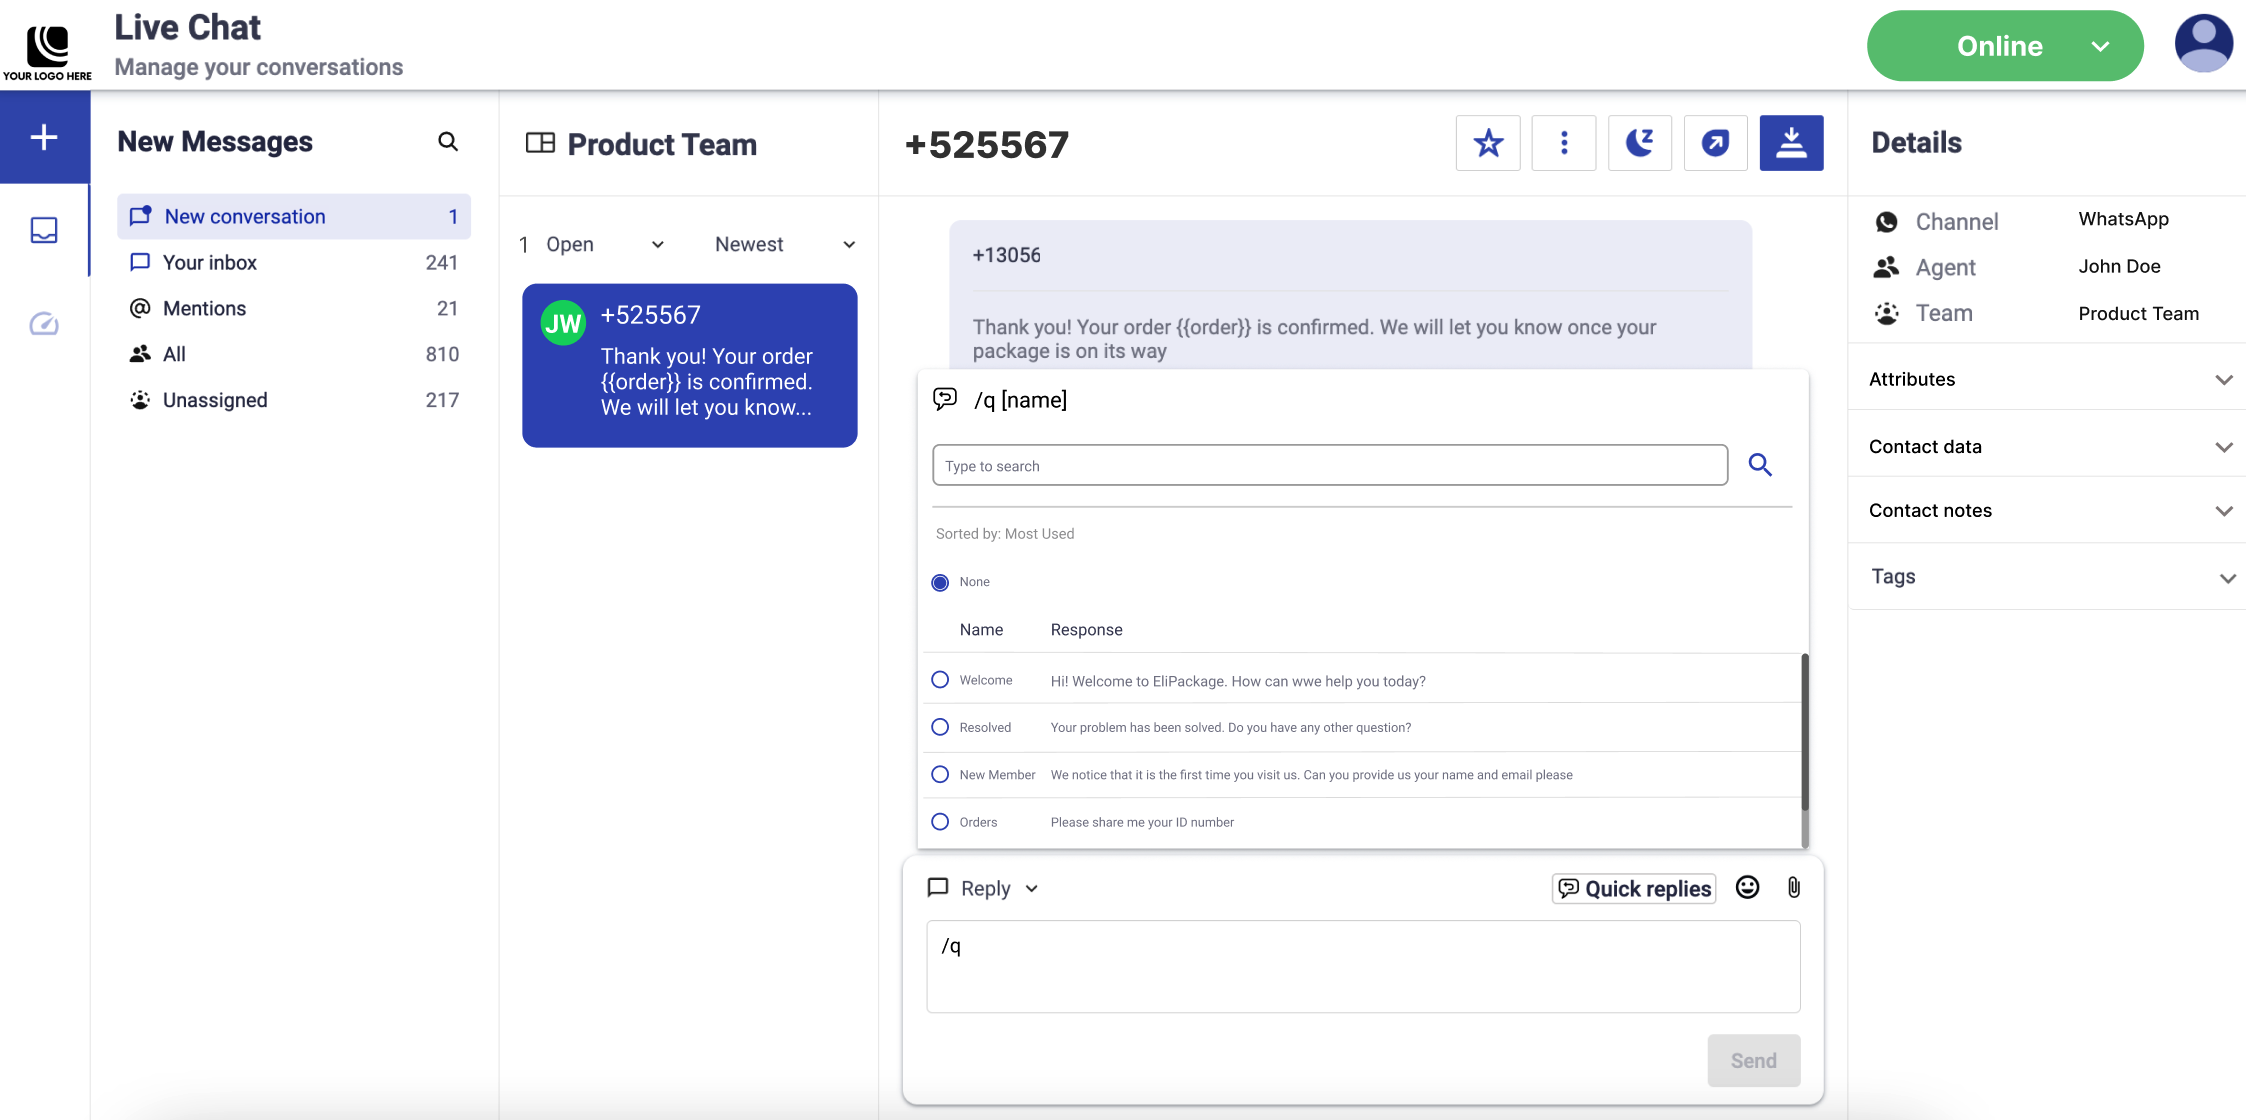Click the transfer arrow icon
Viewport: 2246px width, 1120px height.
coord(1715,143)
